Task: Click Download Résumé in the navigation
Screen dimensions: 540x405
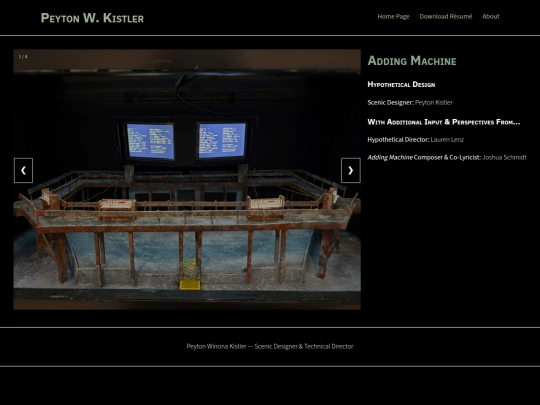Action: (446, 17)
